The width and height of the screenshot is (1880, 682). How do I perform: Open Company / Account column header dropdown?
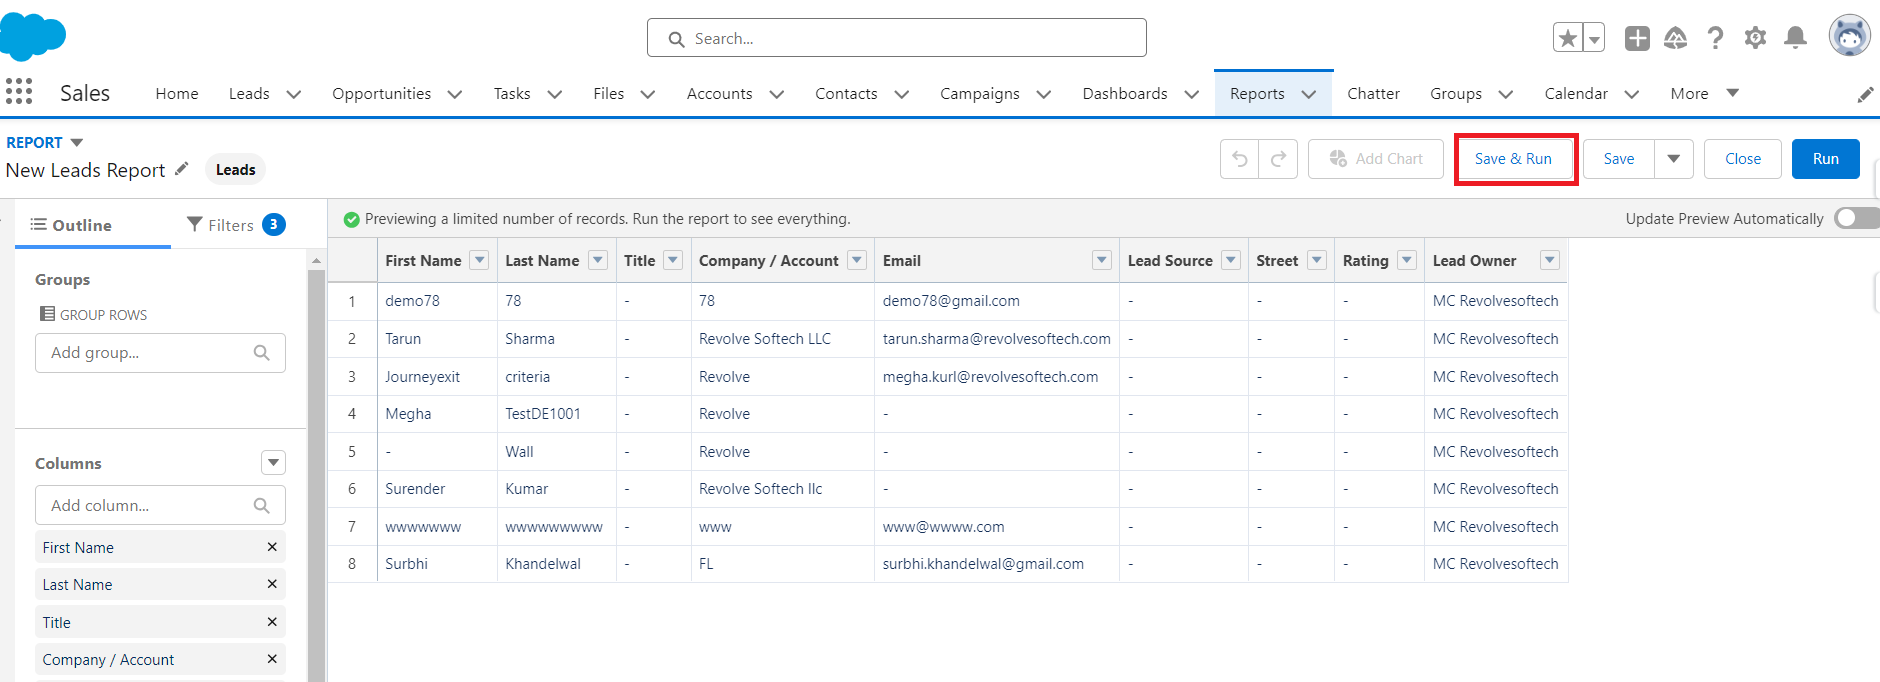coord(857,260)
